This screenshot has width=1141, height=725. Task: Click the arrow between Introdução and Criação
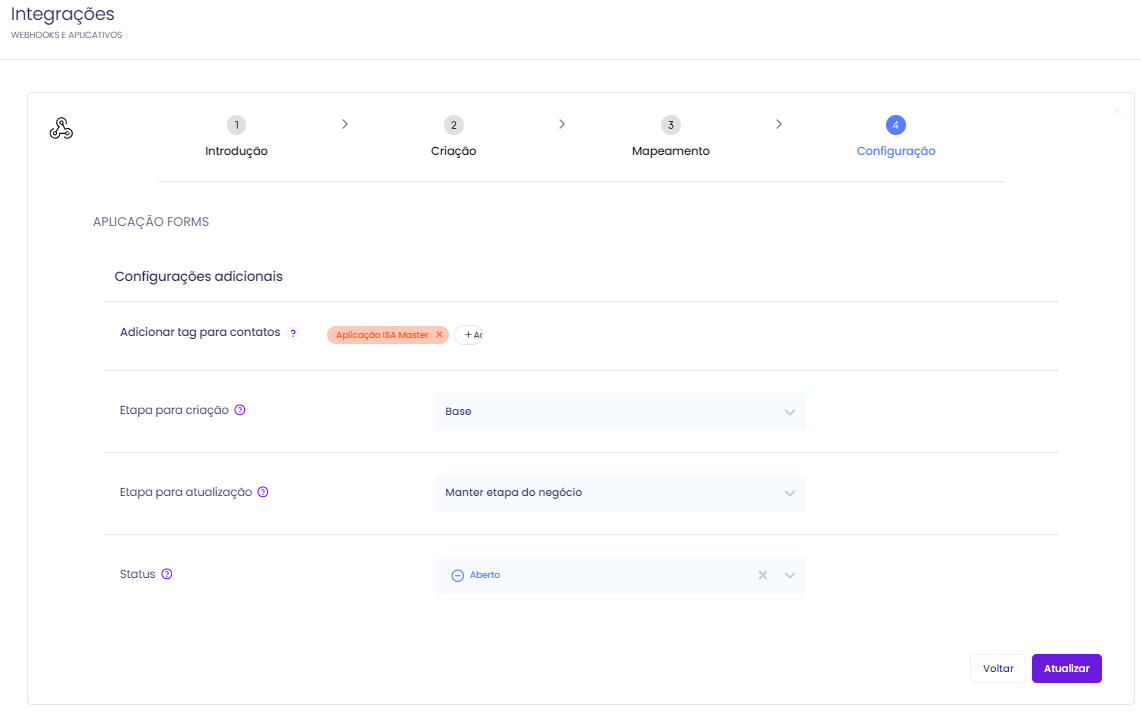345,124
